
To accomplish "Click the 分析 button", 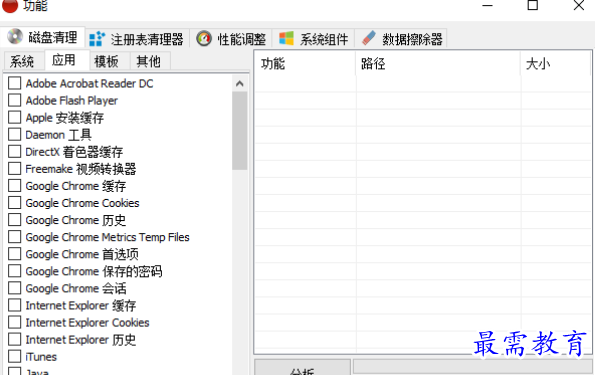I will click(302, 367).
